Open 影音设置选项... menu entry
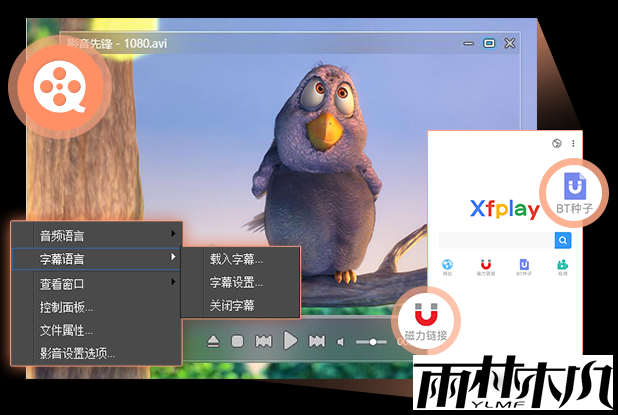 [x=96, y=353]
